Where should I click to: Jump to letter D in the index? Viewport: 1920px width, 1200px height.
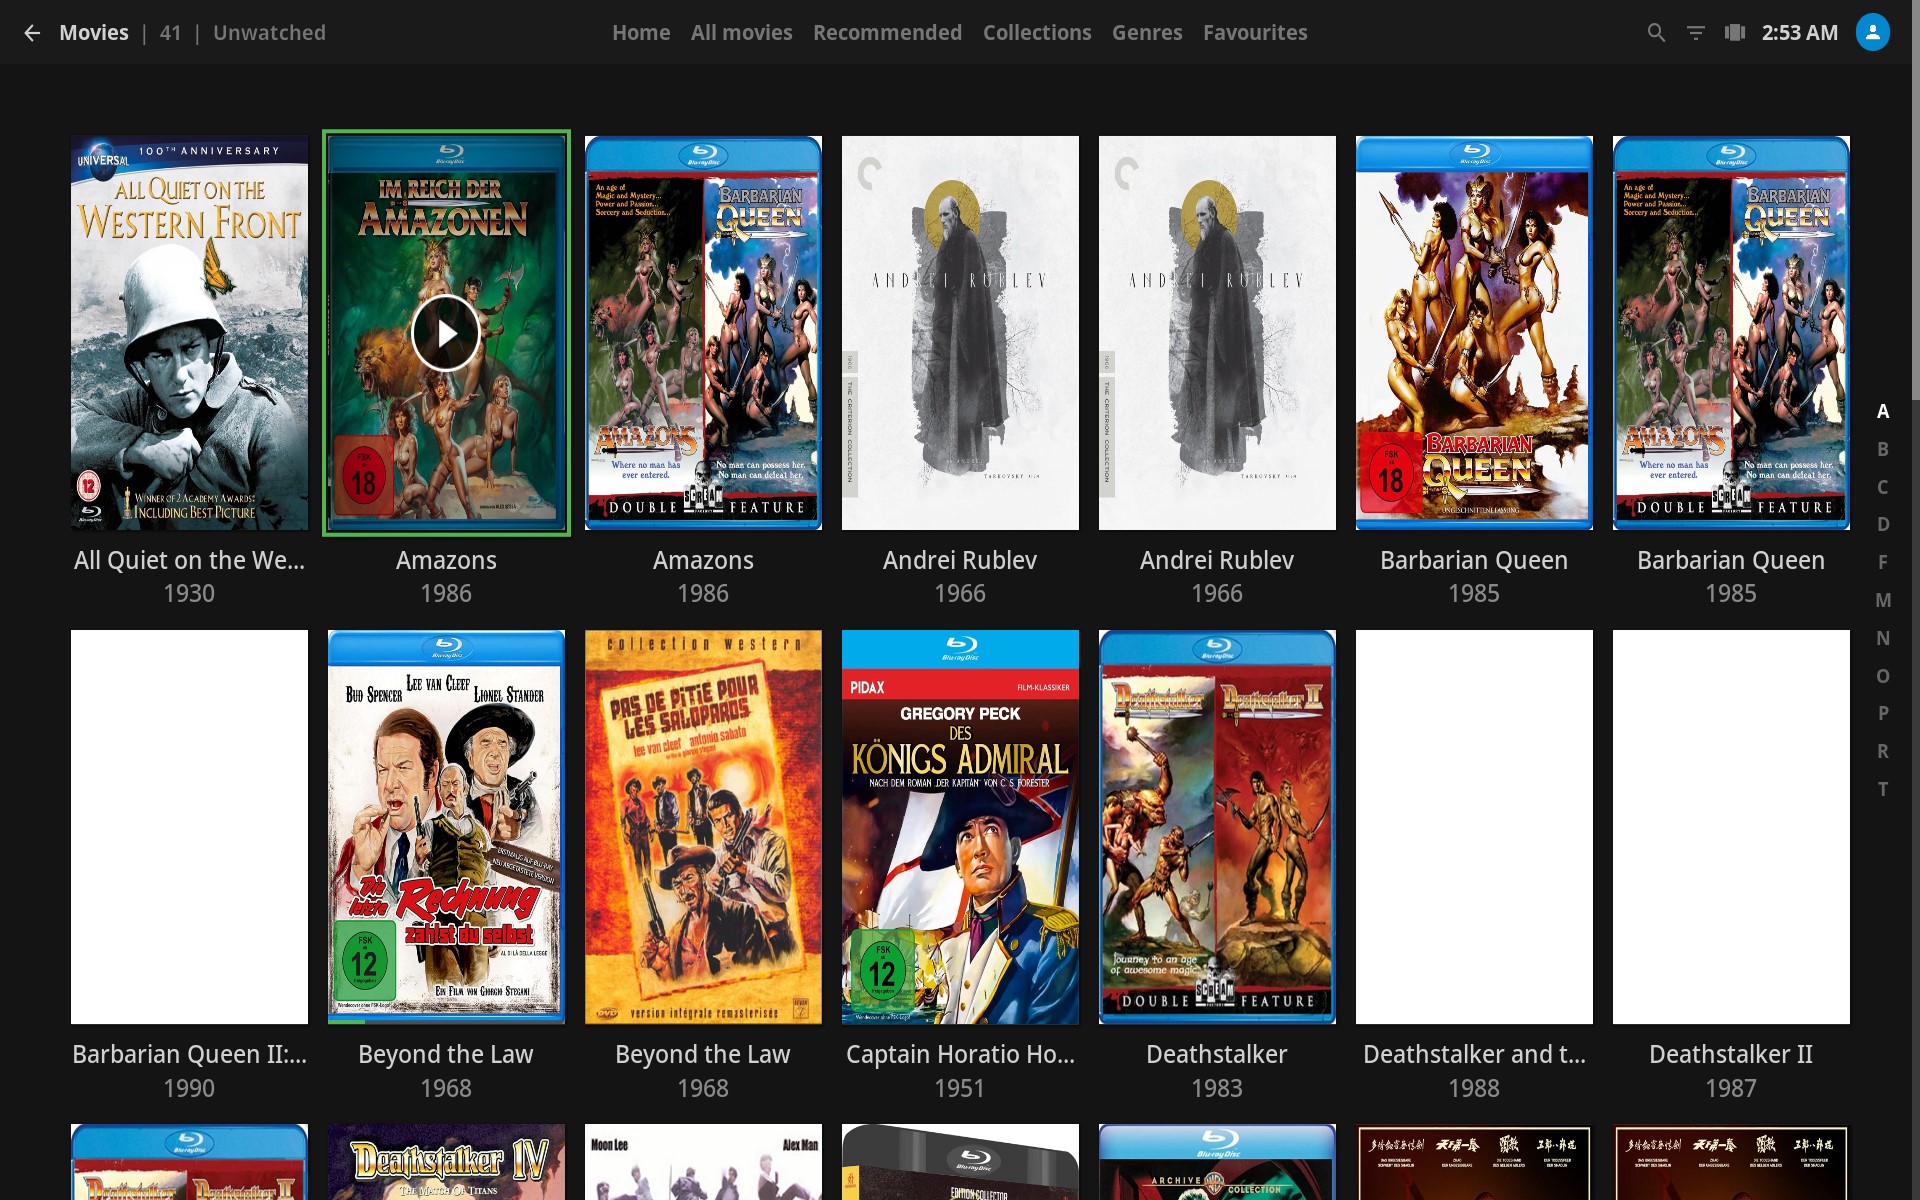point(1883,524)
